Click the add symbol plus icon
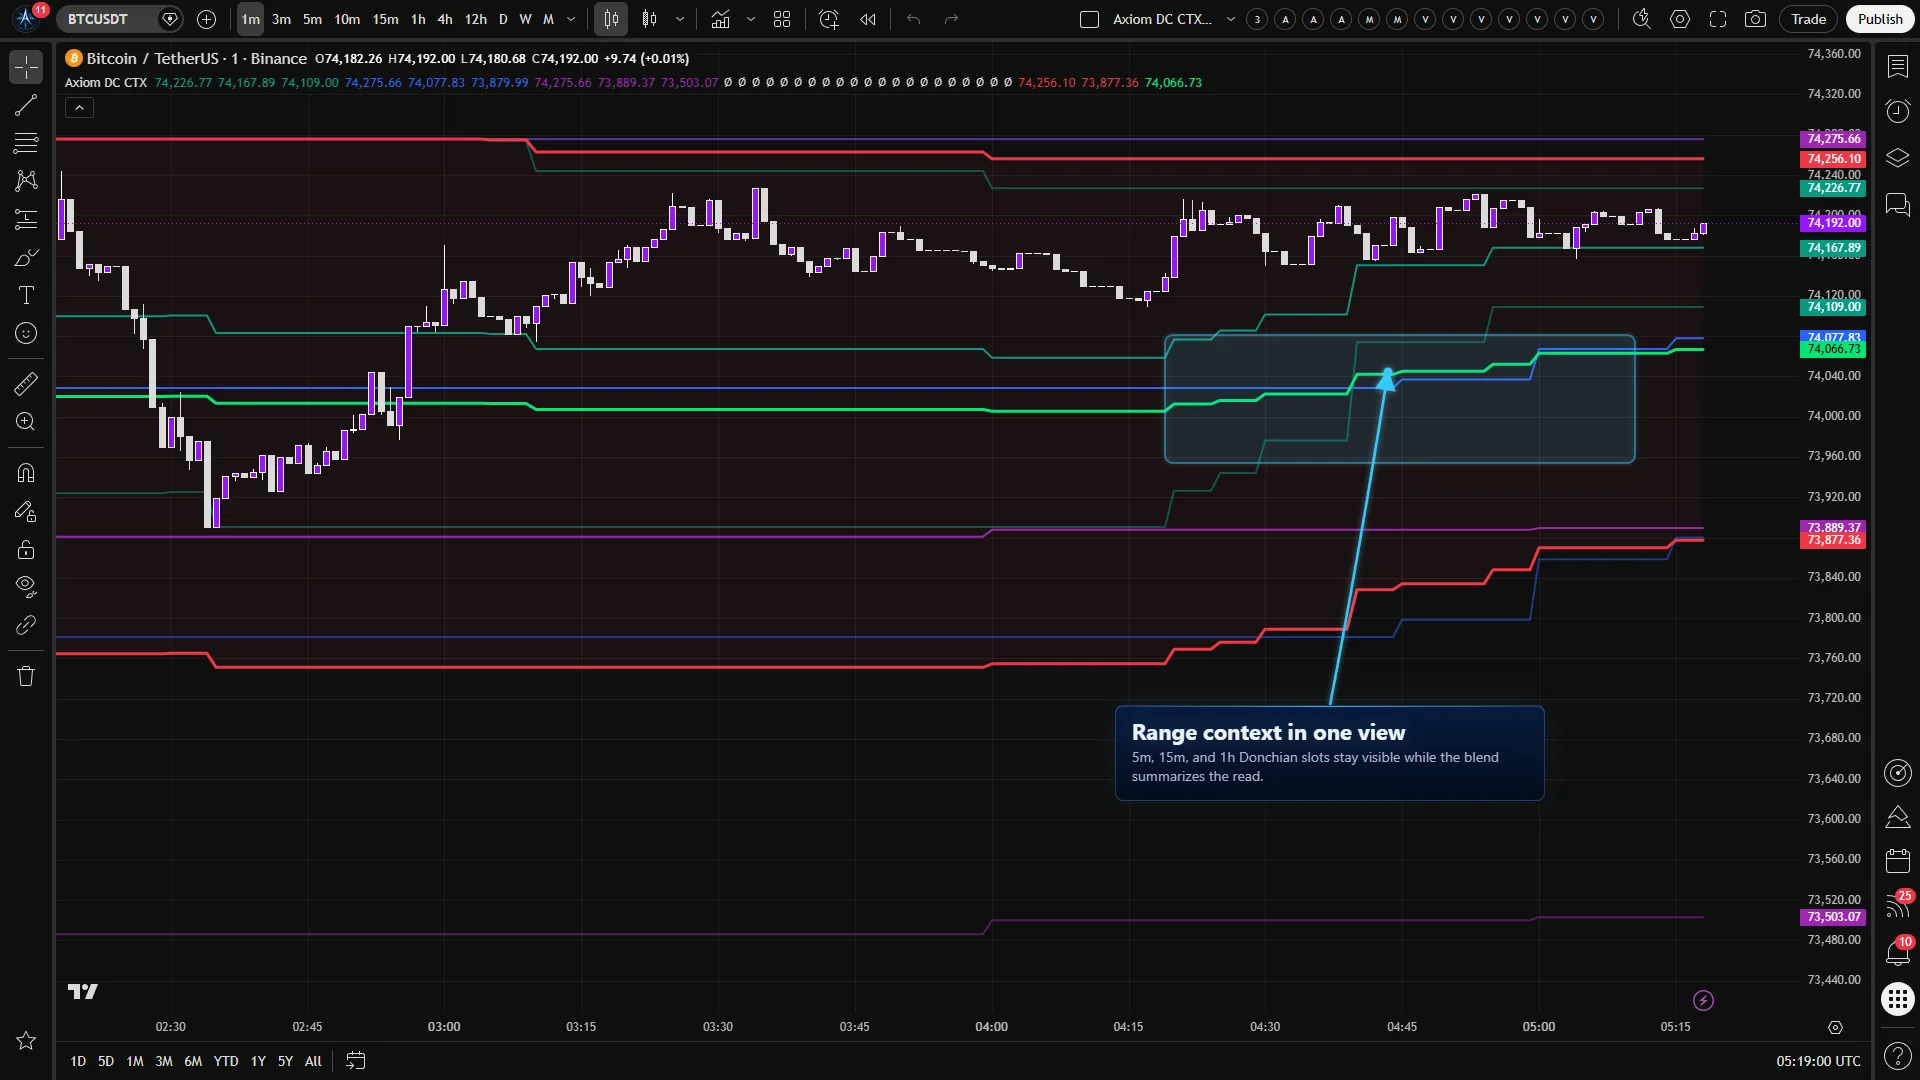The width and height of the screenshot is (1920, 1080). 207,19
